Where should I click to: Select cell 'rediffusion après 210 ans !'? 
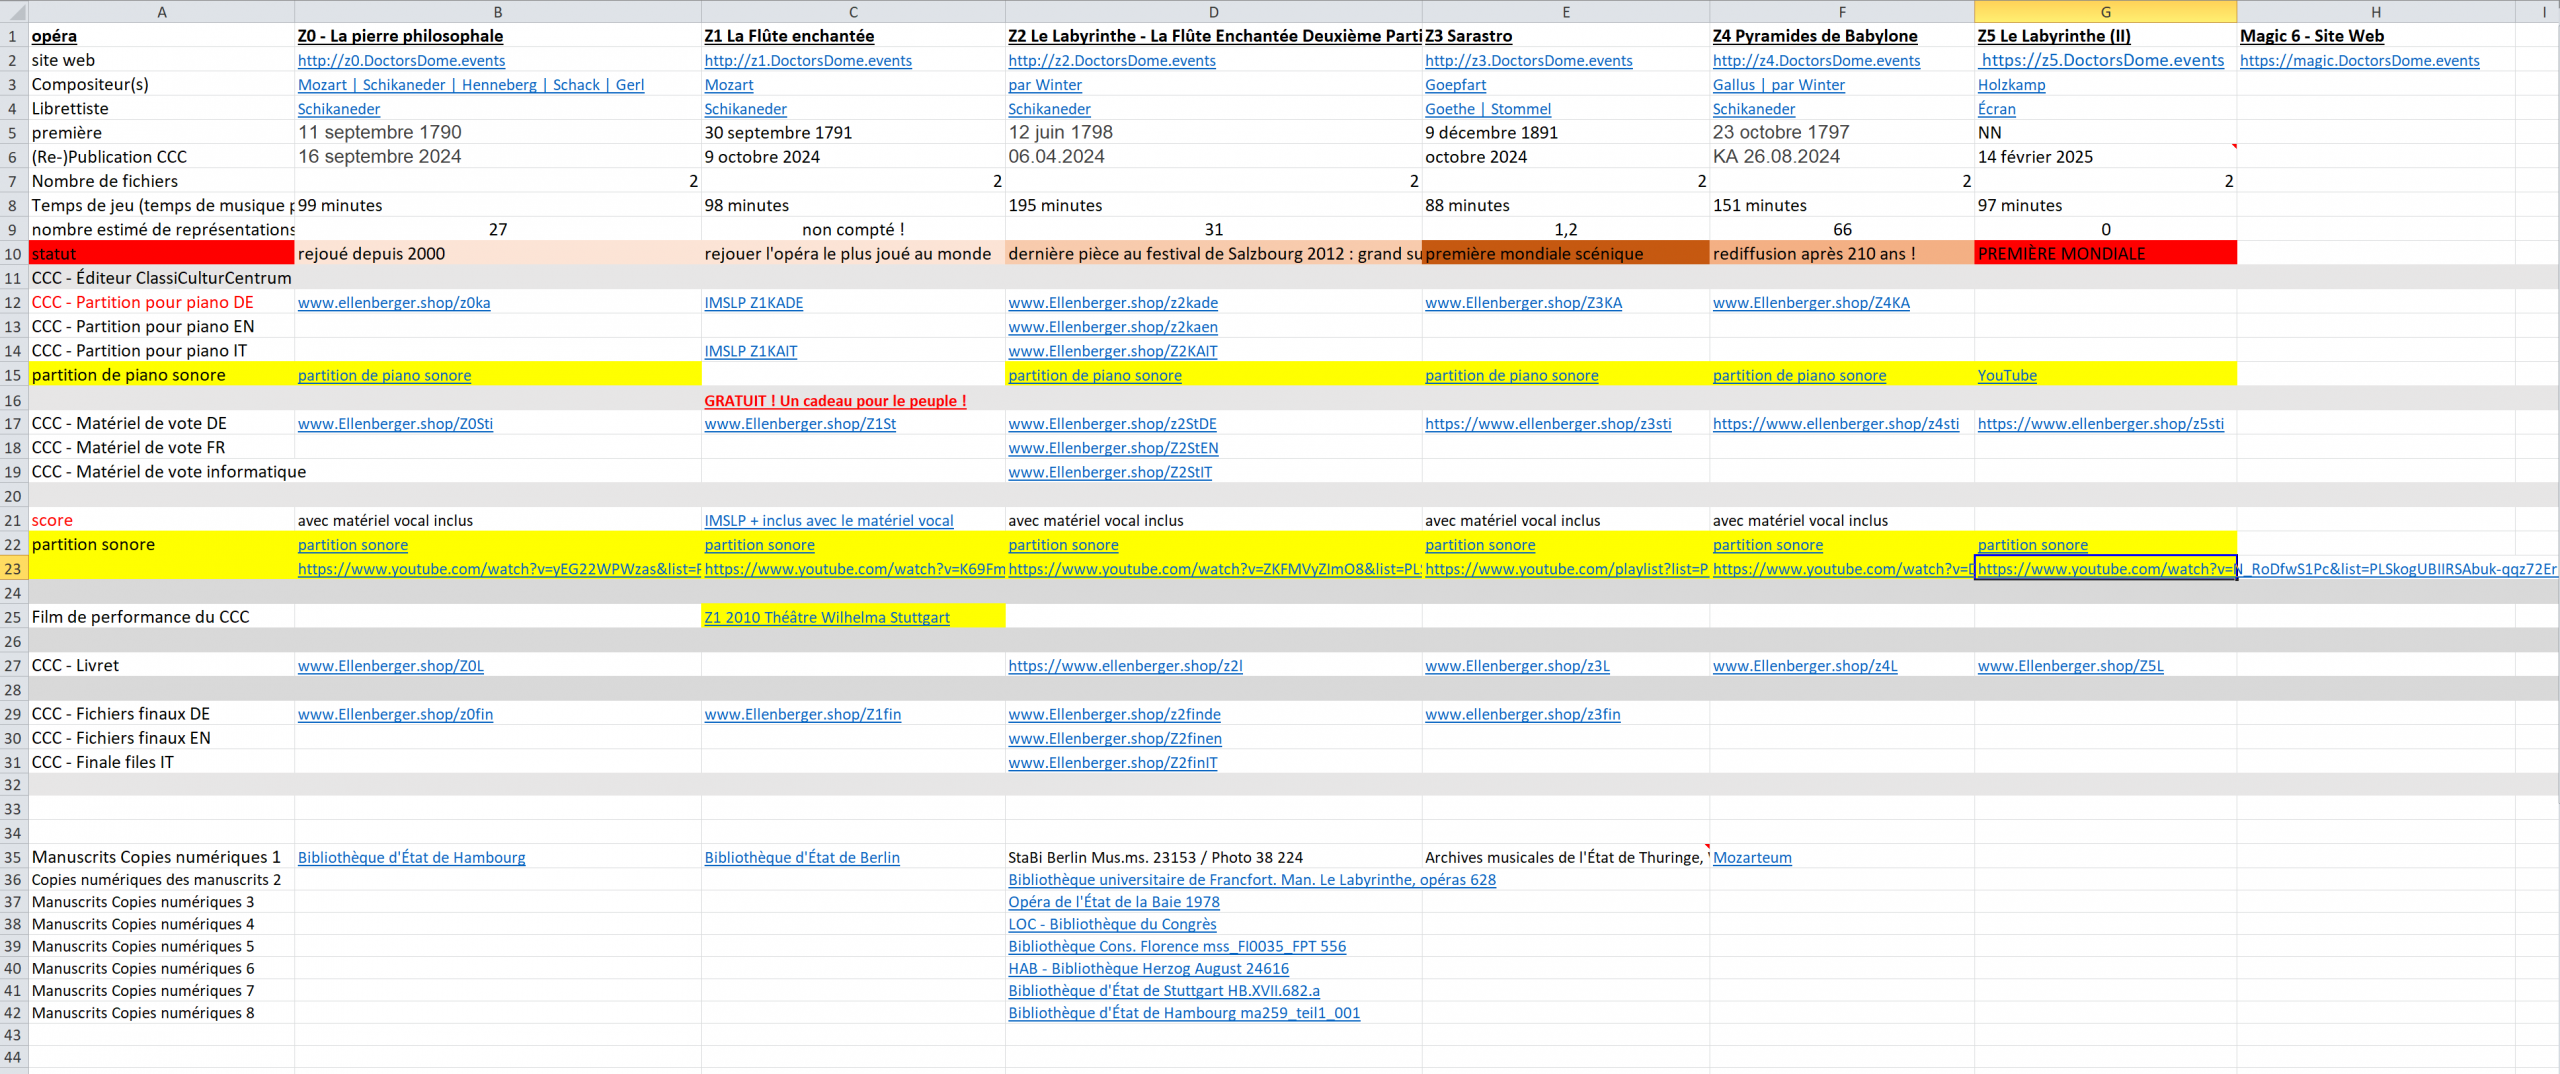point(1842,254)
